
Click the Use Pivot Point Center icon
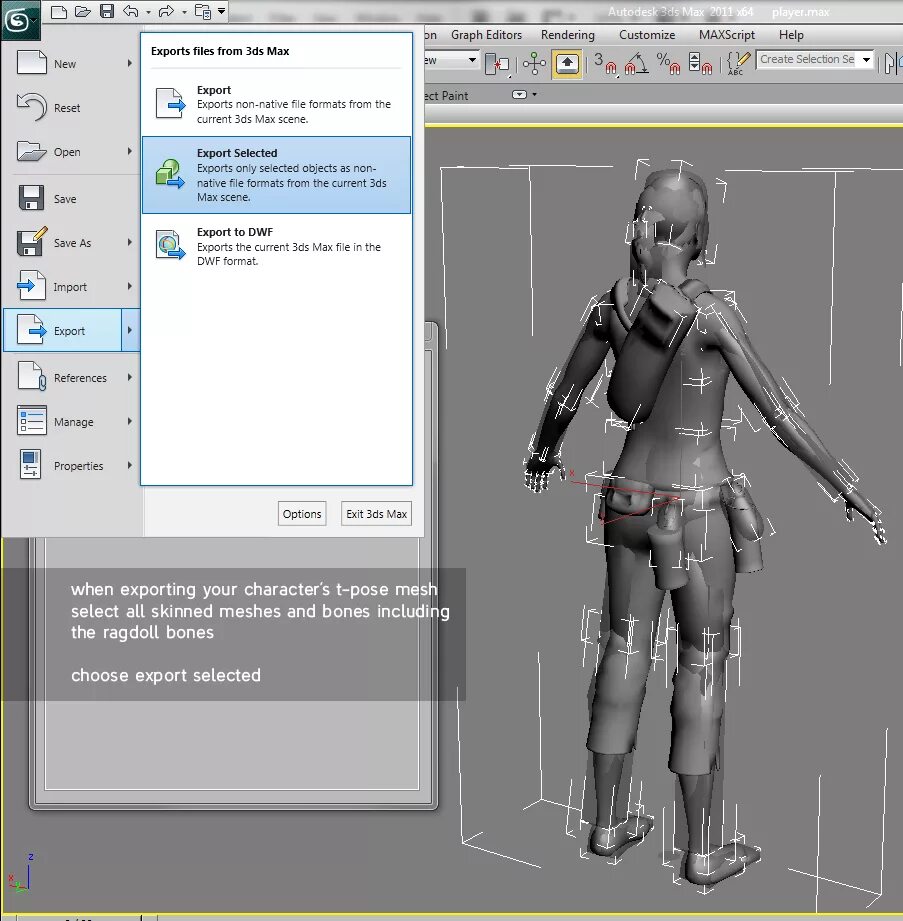coord(497,63)
